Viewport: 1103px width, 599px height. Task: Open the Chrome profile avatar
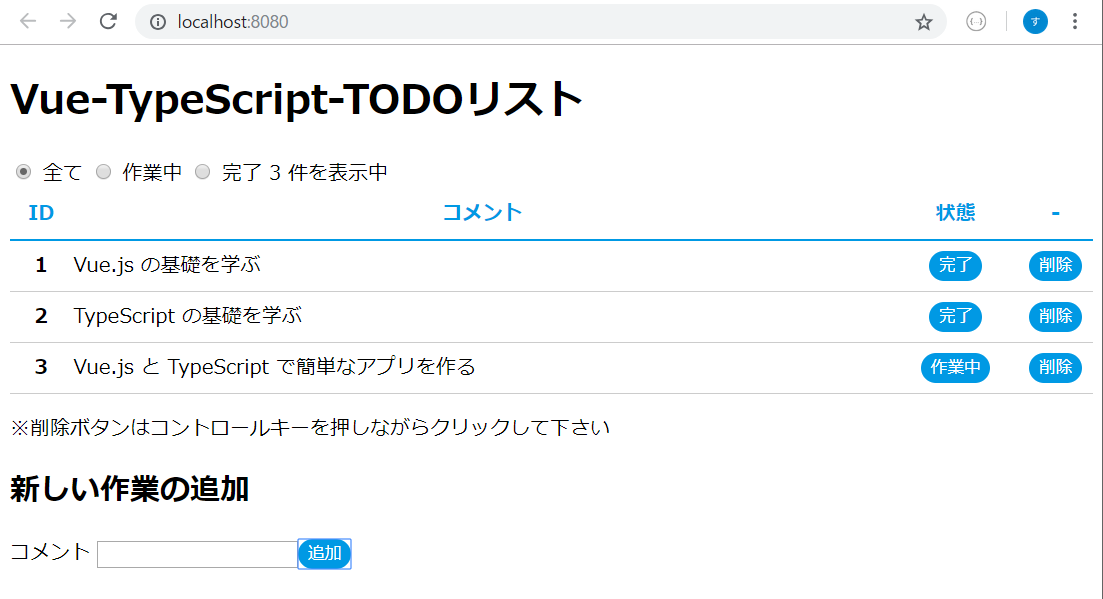click(x=1035, y=22)
